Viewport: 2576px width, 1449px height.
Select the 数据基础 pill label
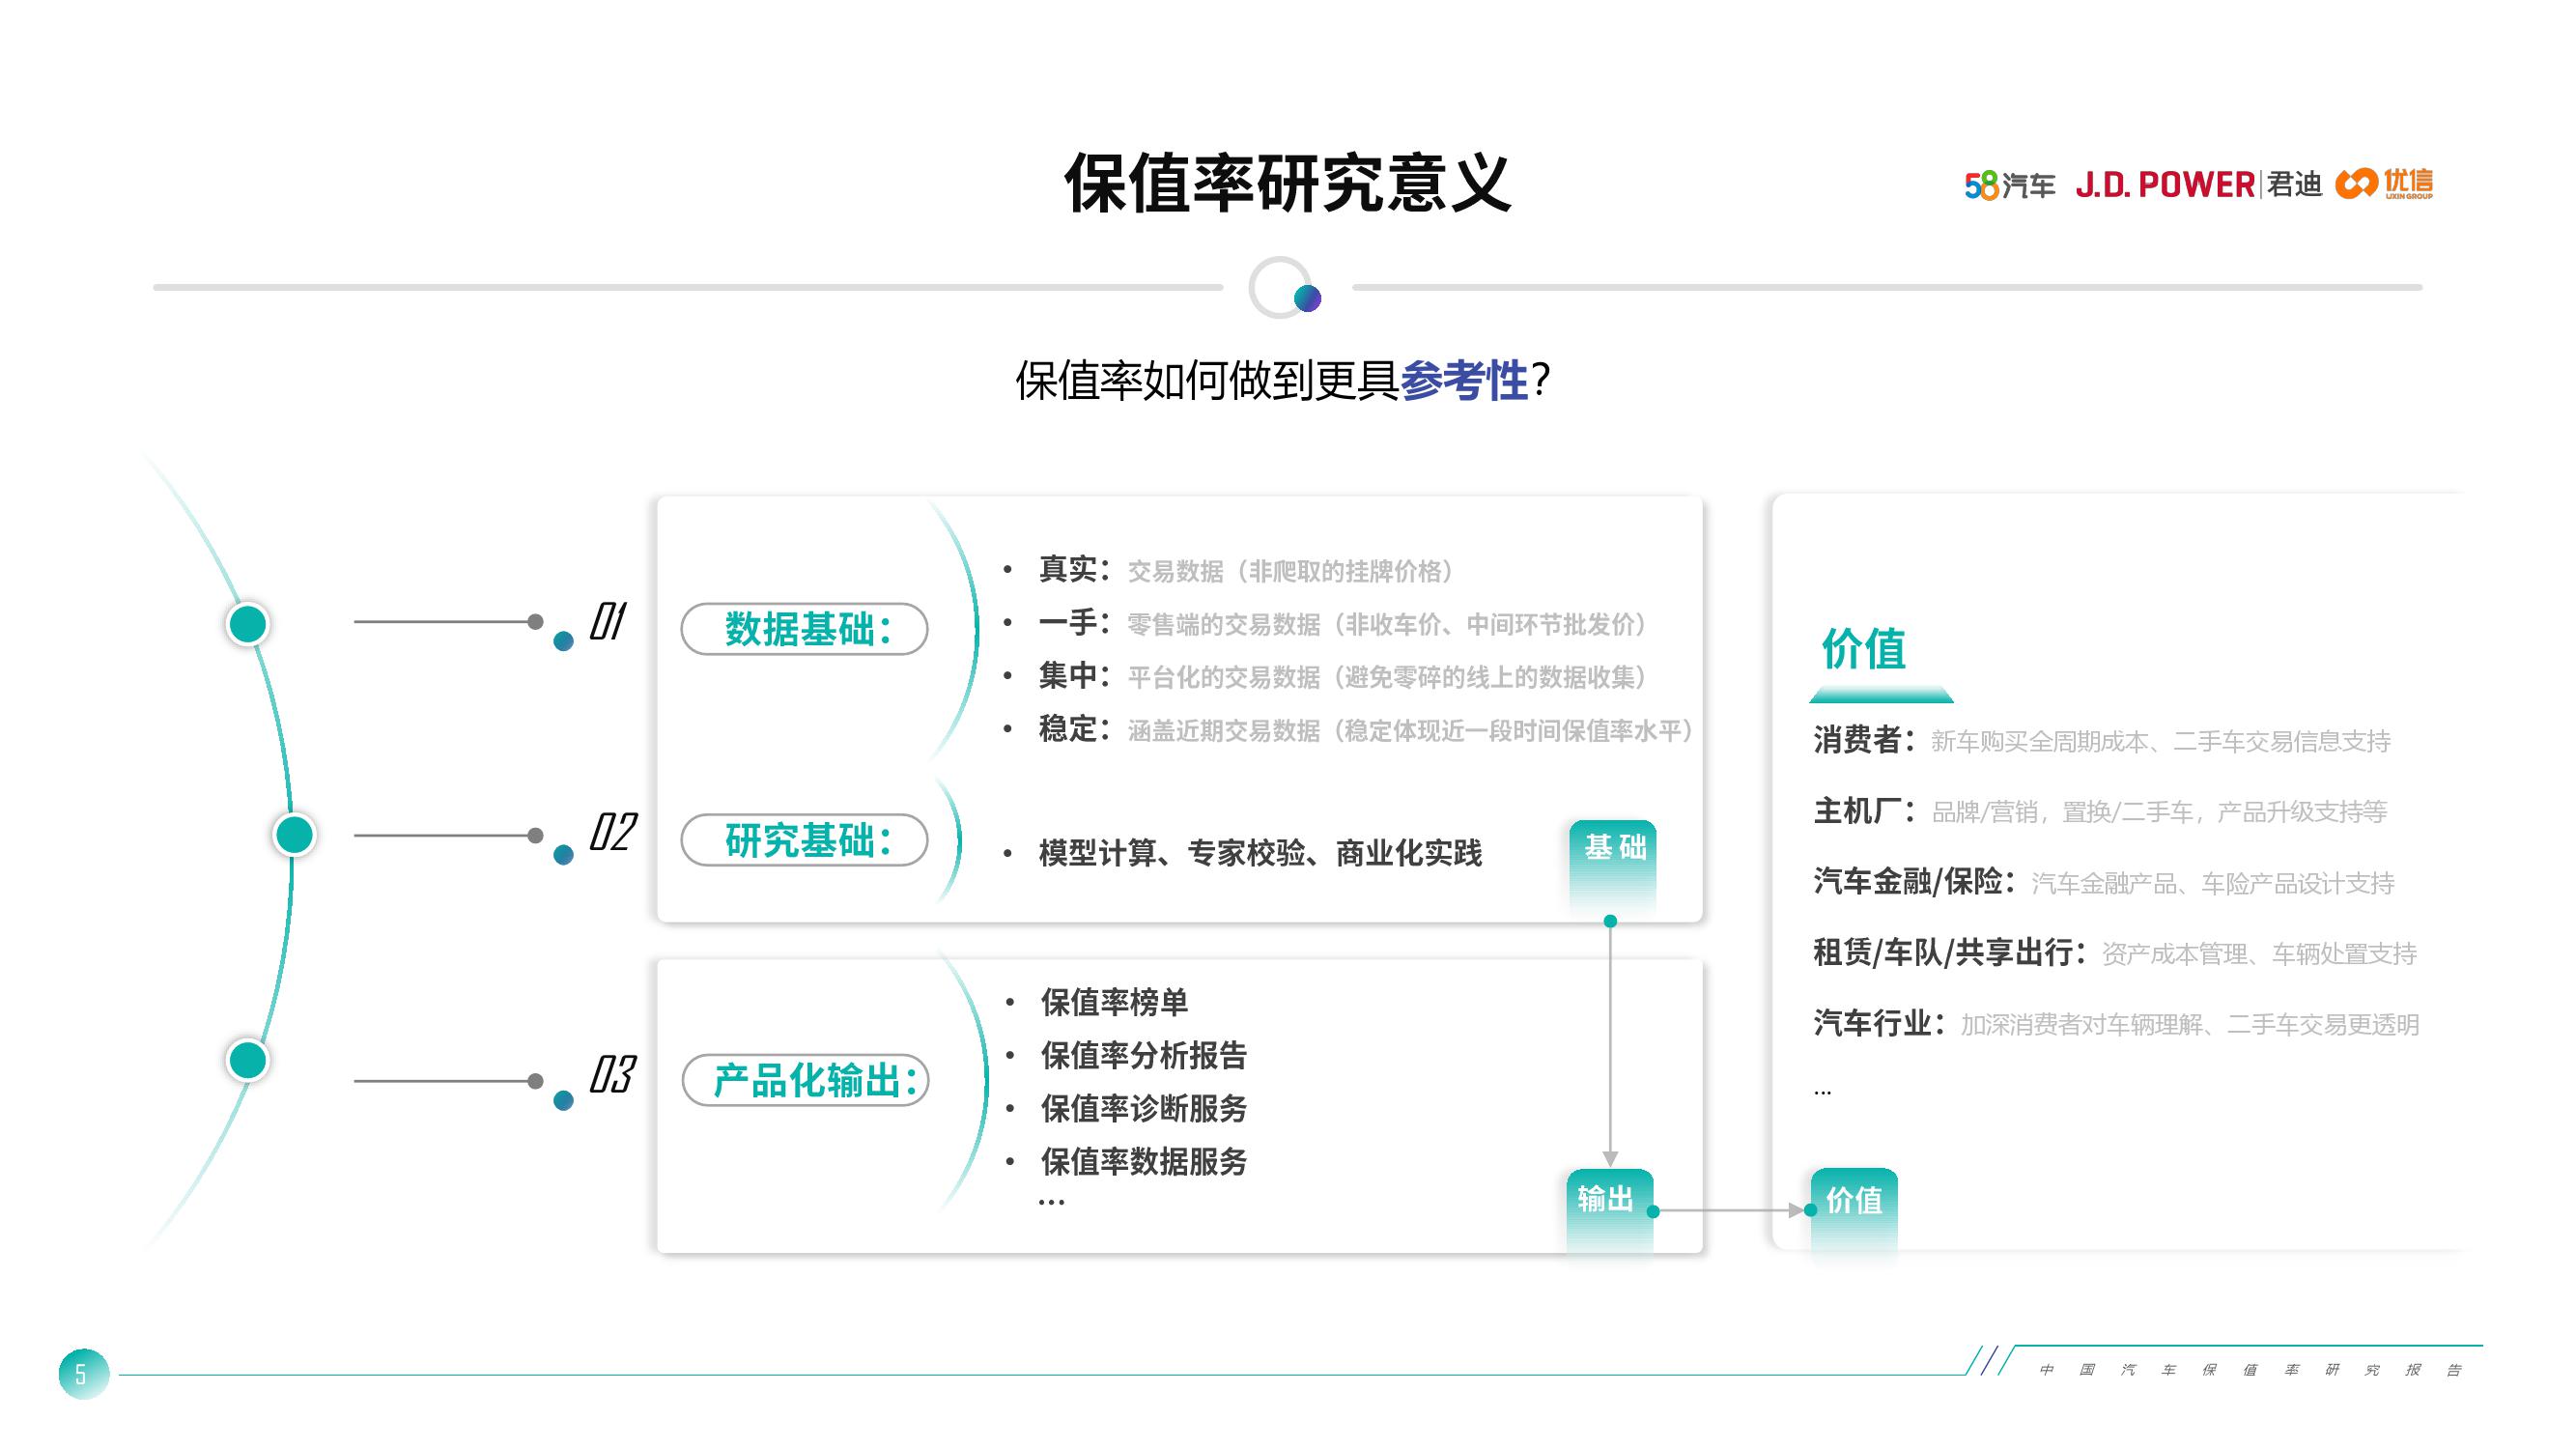point(805,629)
